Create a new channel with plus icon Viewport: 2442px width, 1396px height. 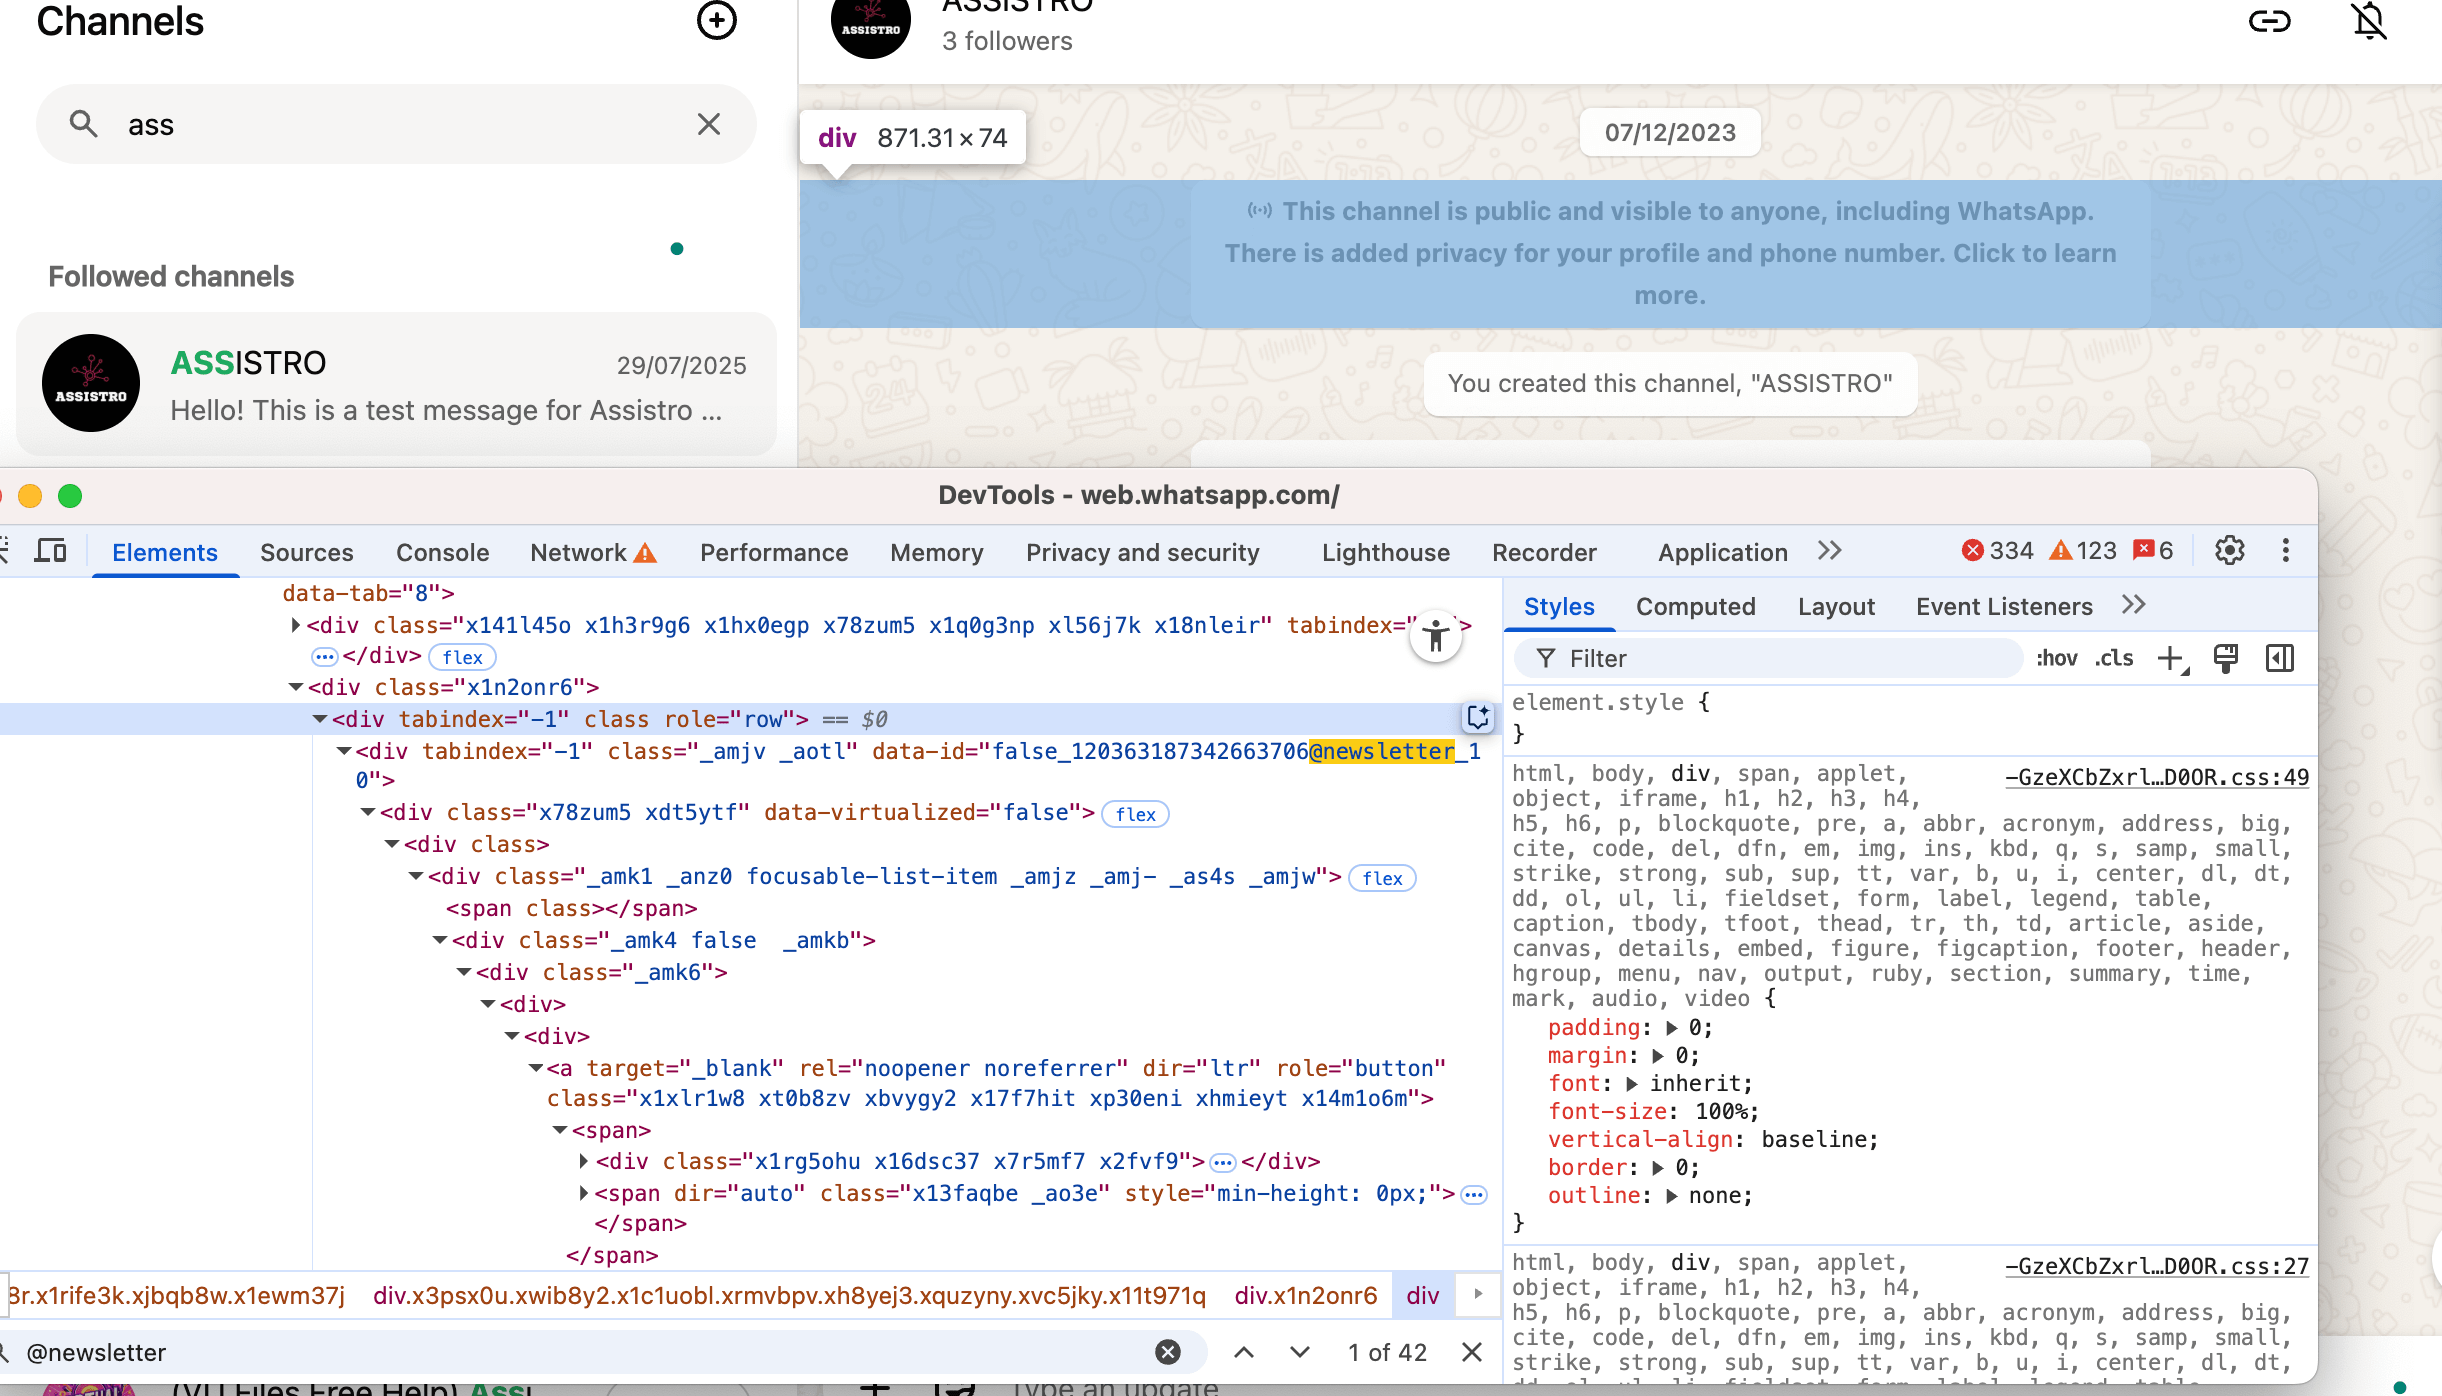click(x=716, y=21)
